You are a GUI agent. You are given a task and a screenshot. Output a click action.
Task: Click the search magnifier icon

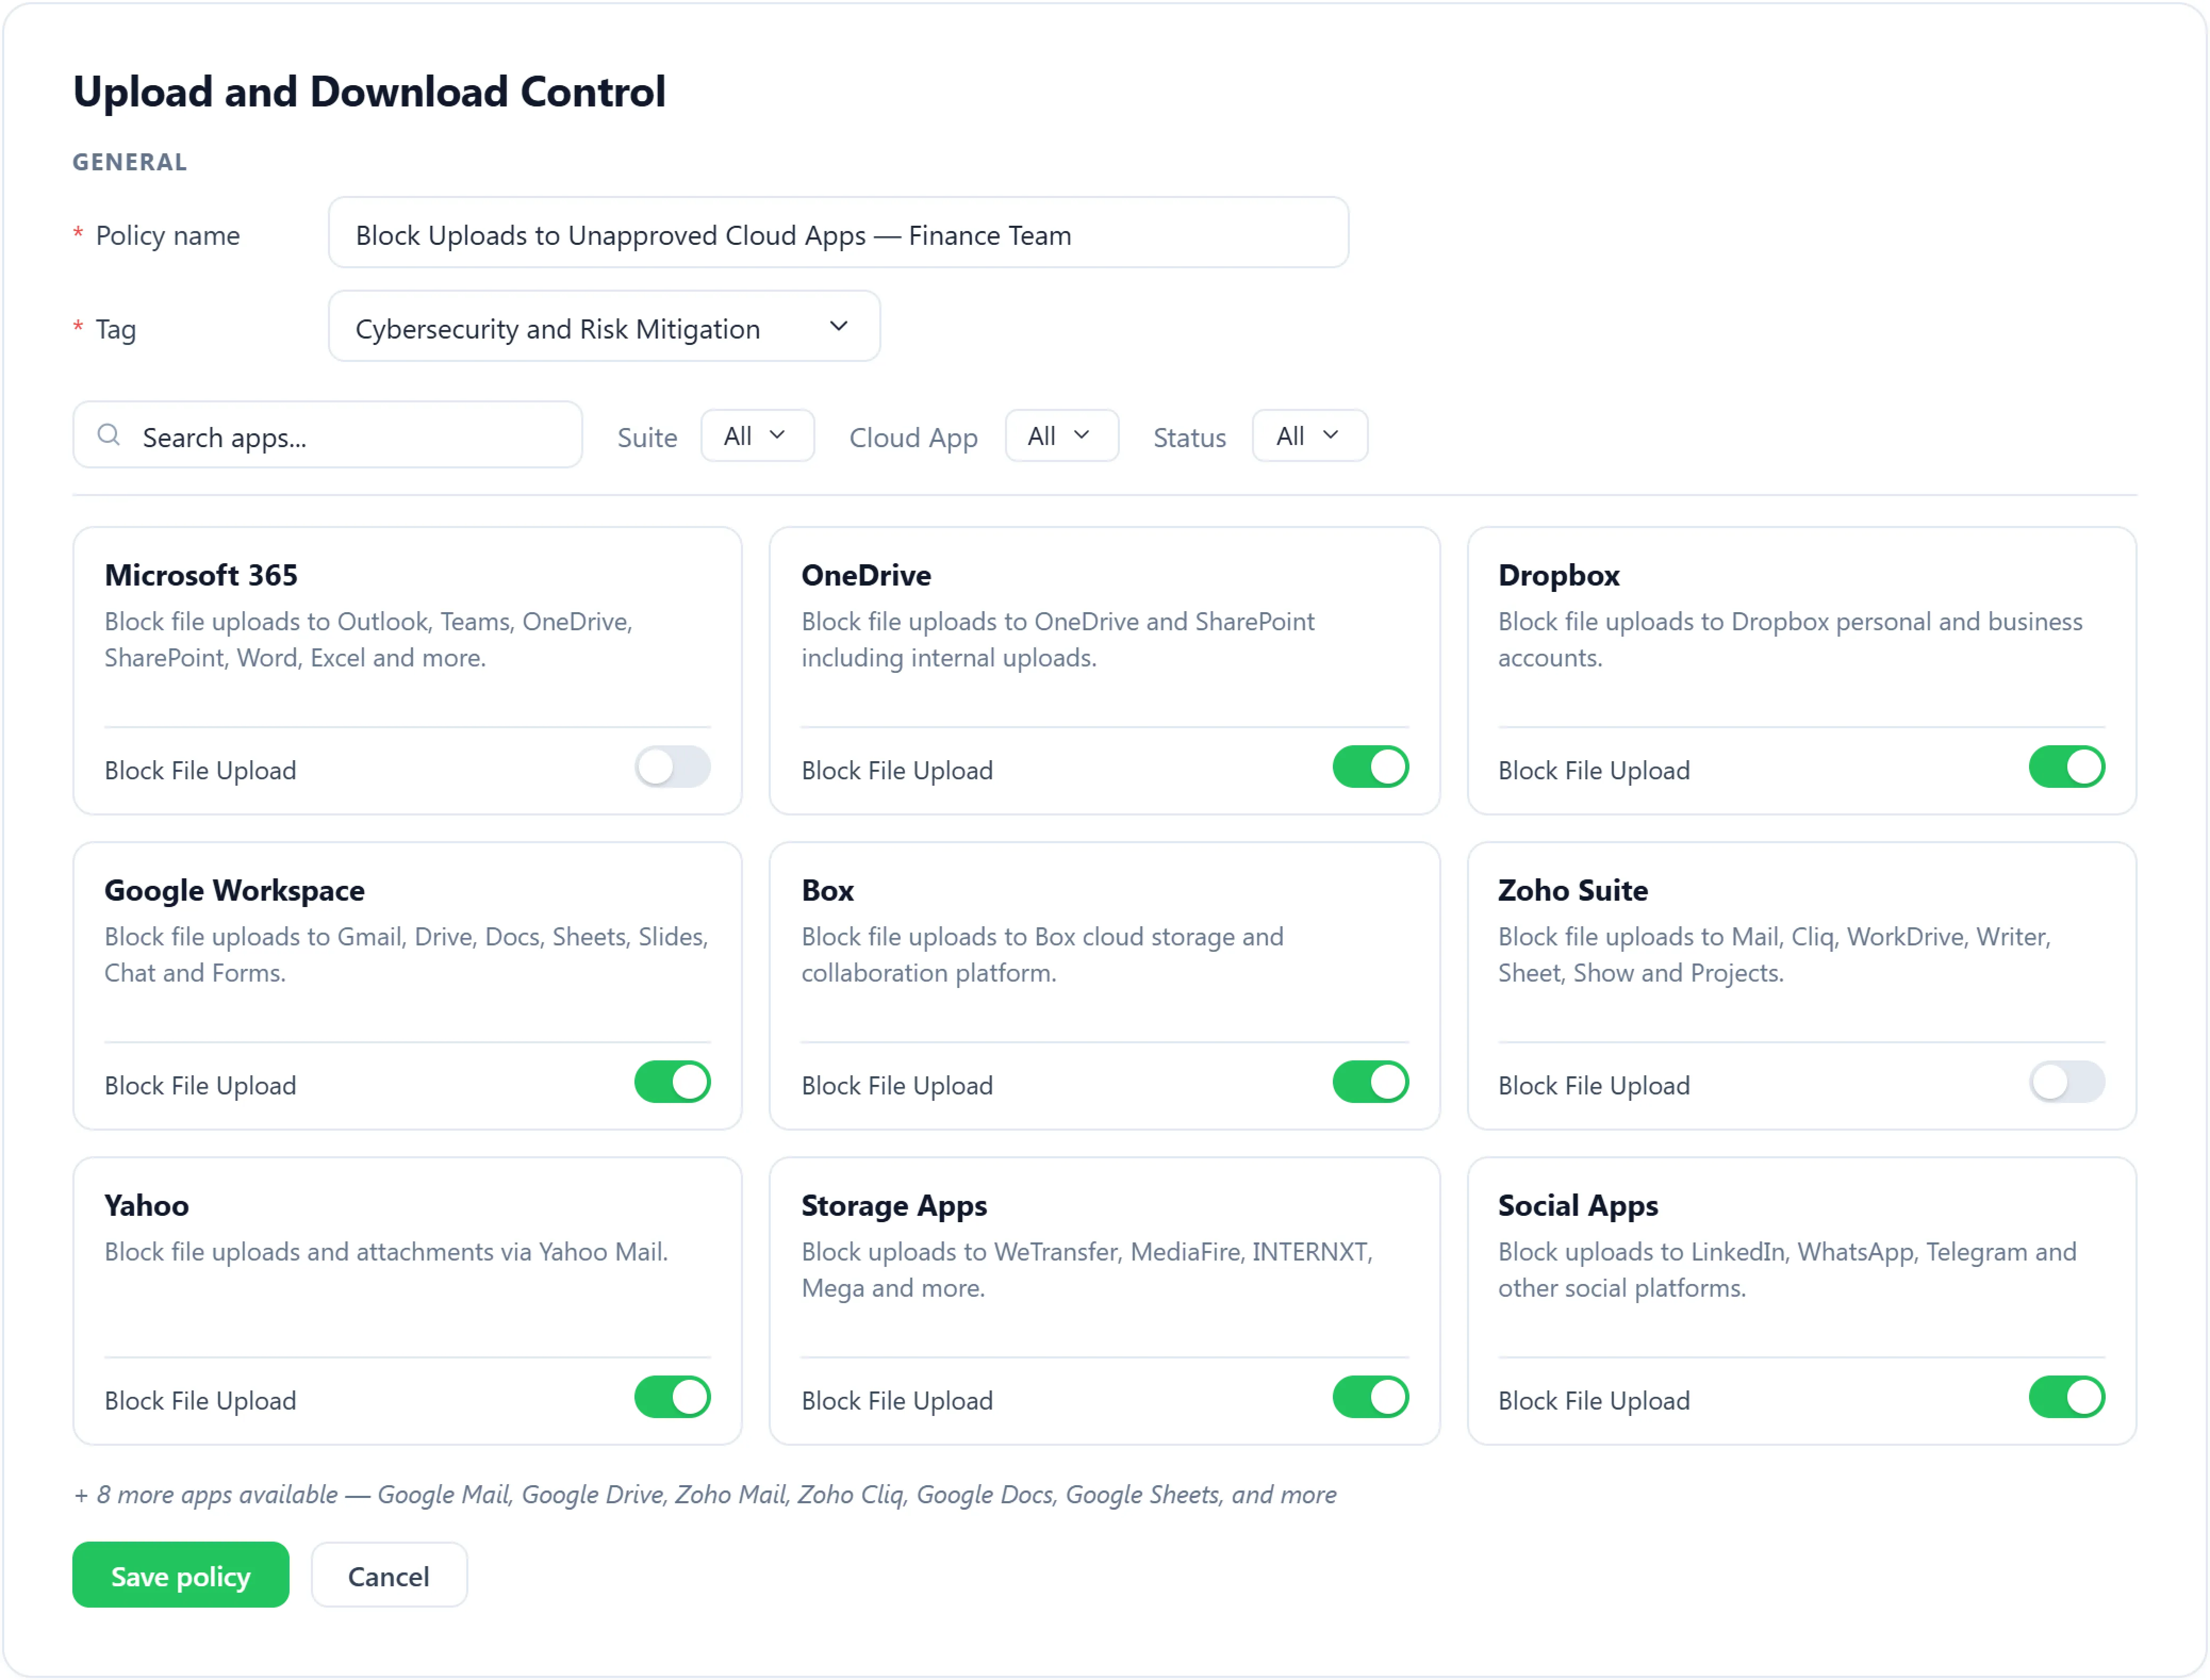[109, 436]
